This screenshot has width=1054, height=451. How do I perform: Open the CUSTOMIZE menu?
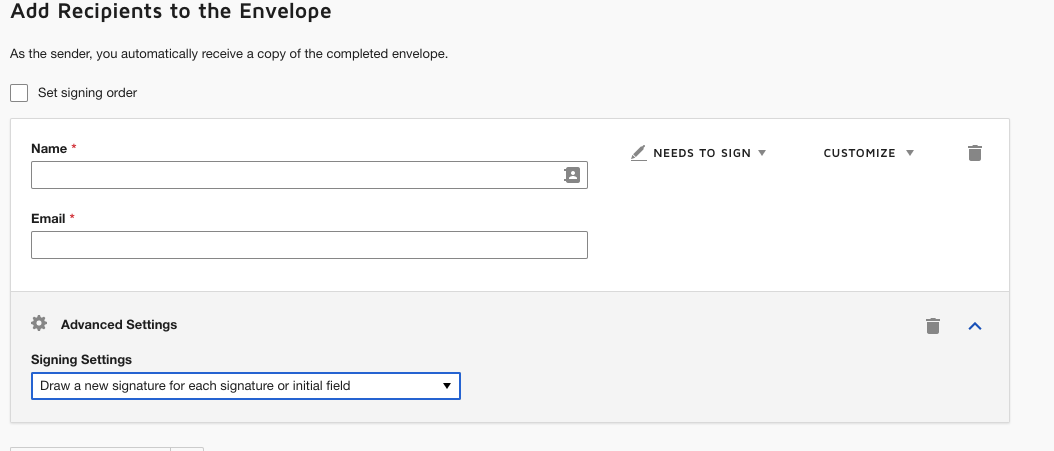[859, 153]
